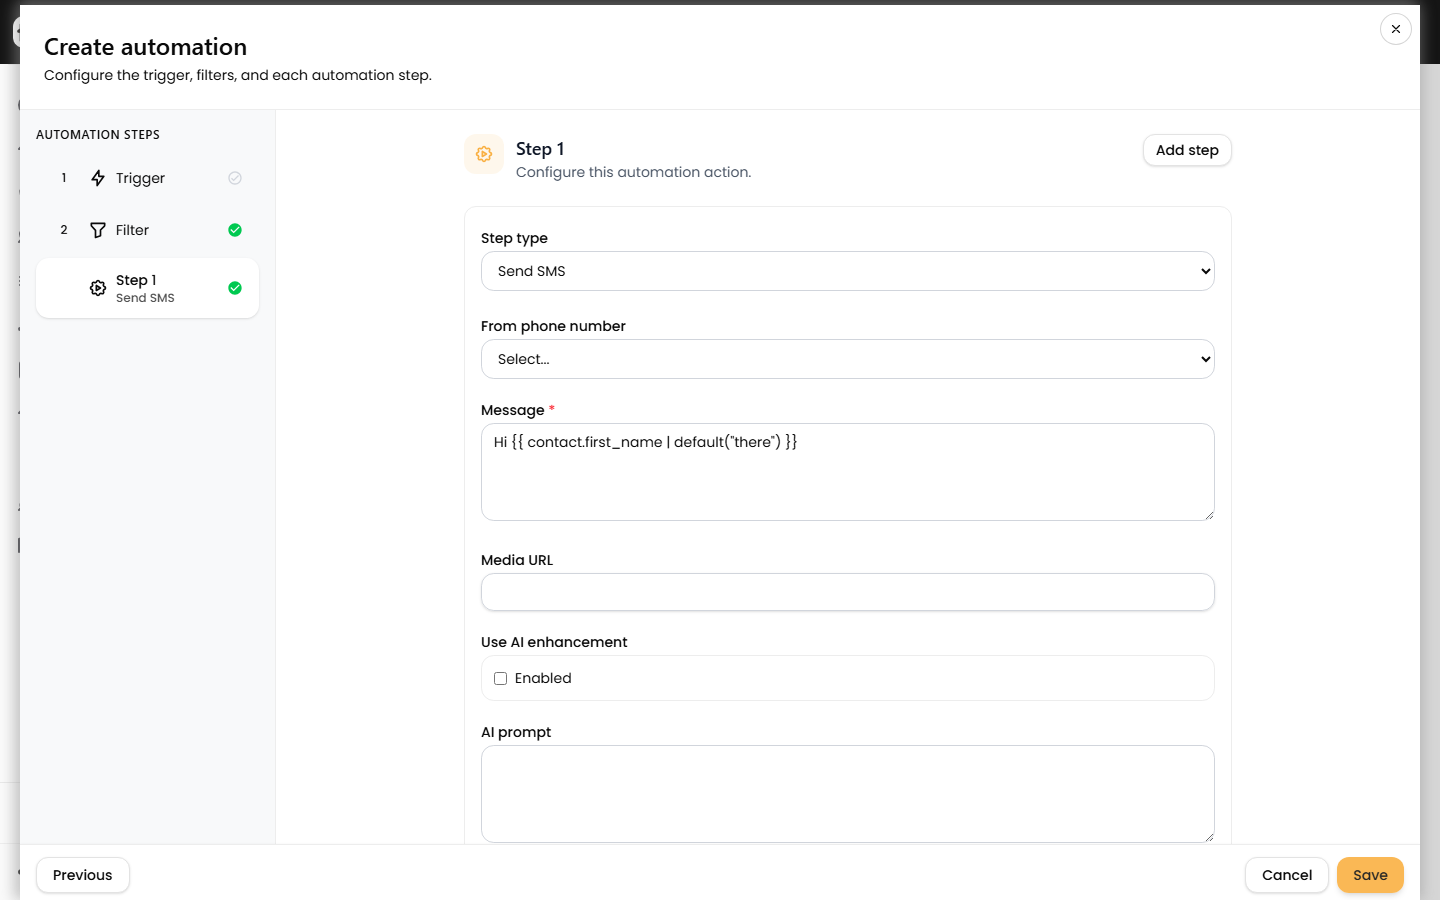Click the green checkmark next to Step 1

click(235, 288)
